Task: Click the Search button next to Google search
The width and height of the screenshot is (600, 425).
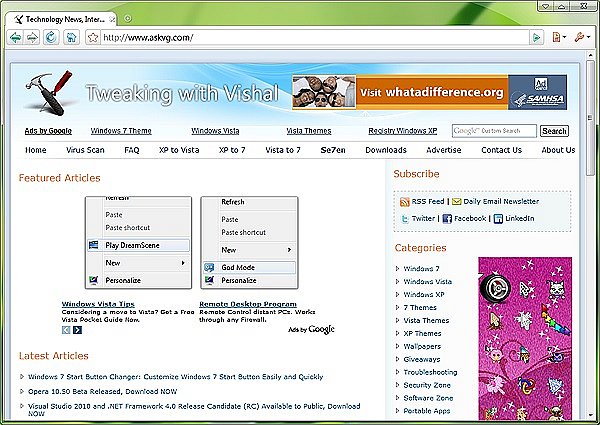Action: (x=553, y=131)
